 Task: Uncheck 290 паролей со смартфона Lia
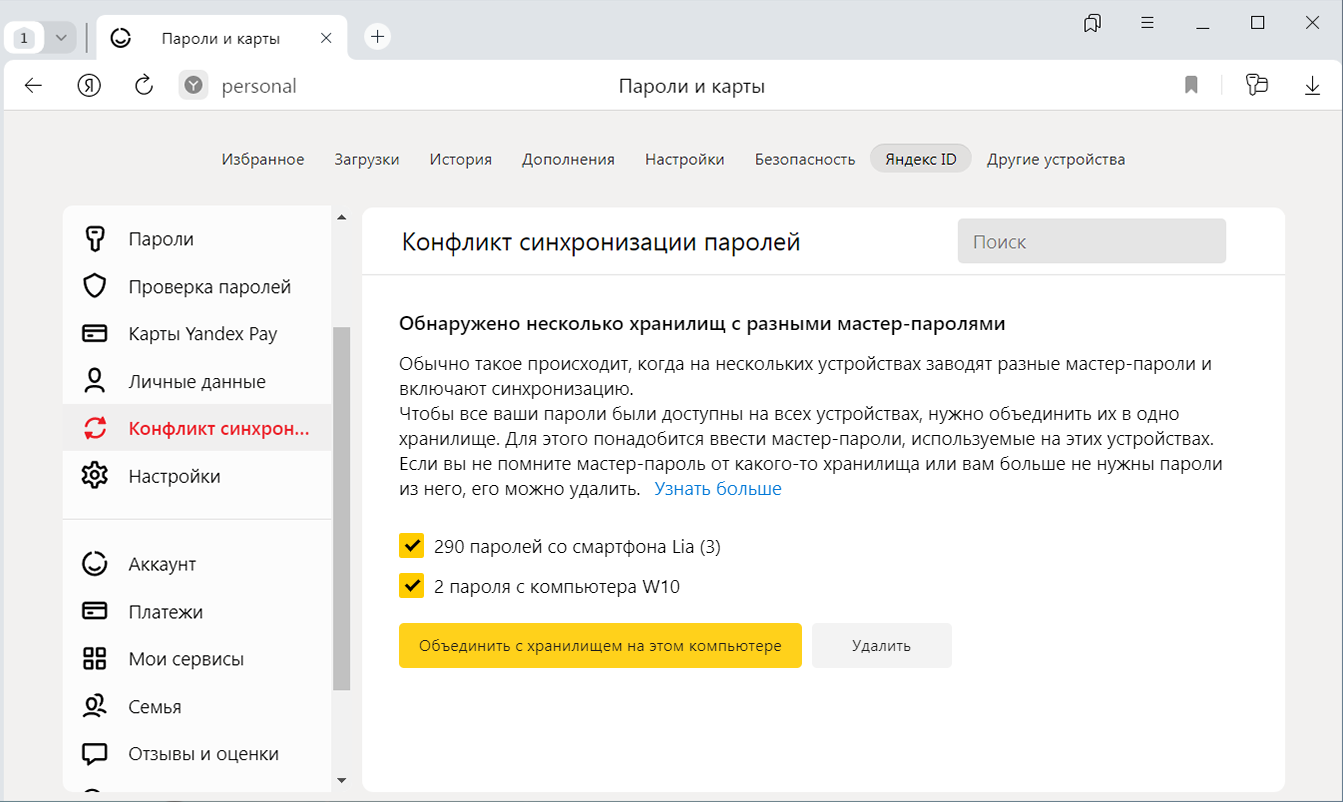point(411,546)
